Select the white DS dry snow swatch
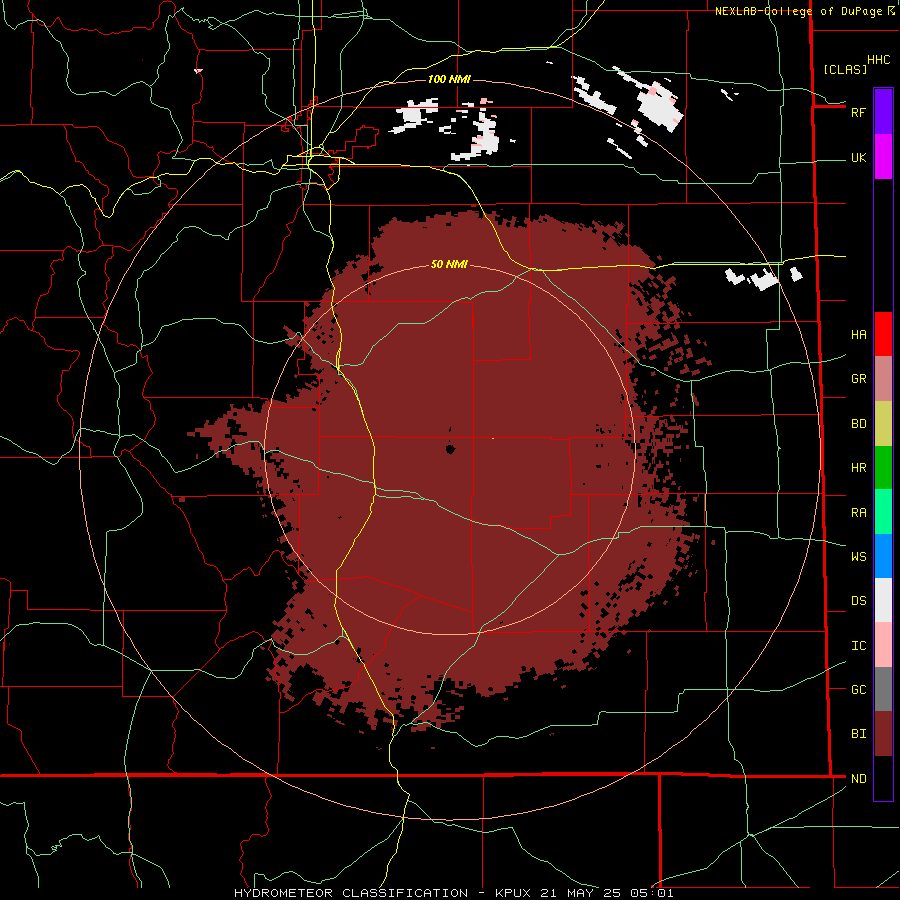Viewport: 900px width, 900px height. (883, 600)
